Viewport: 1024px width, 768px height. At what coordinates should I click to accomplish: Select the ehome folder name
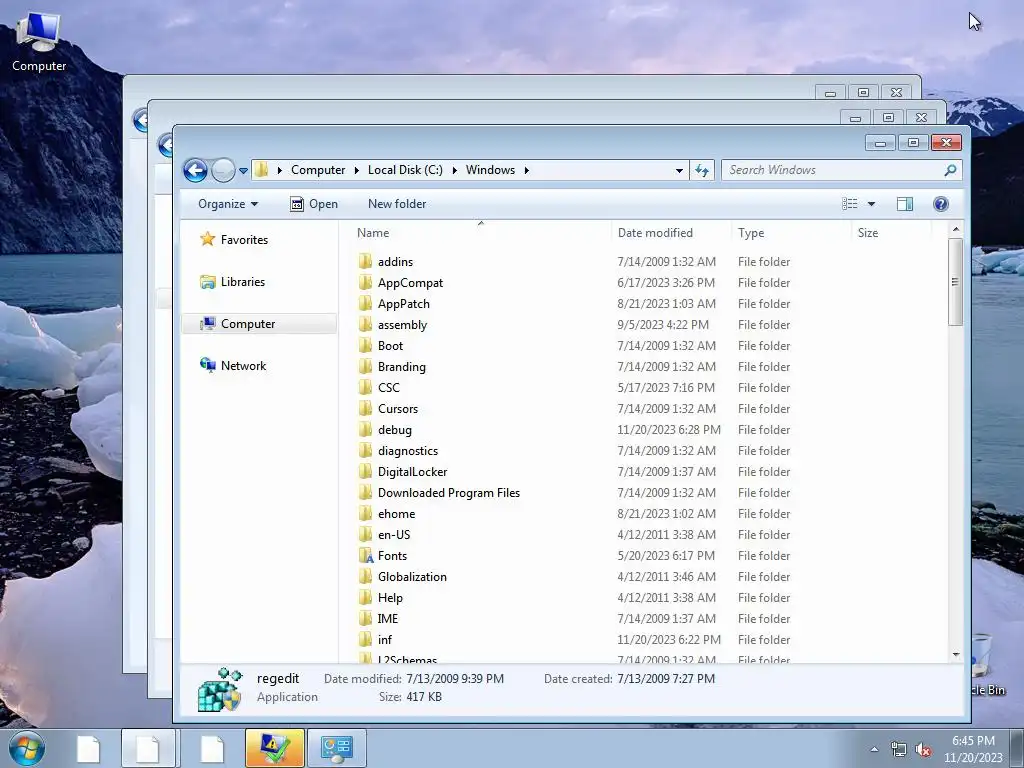point(396,514)
